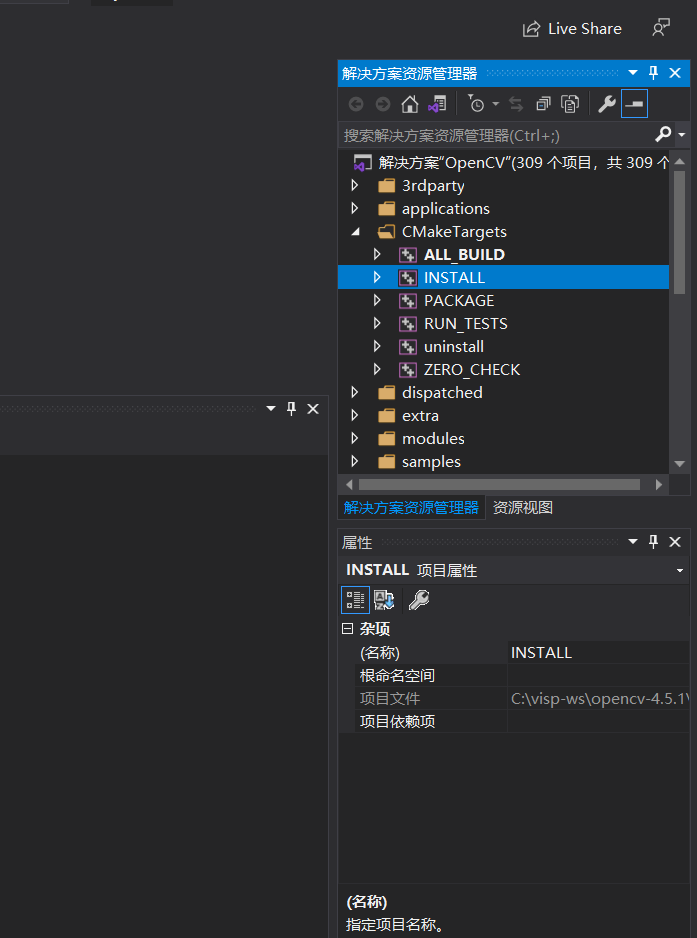The image size is (697, 938).
Task: Click the tree's horizontal scrollbar thumb
Action: pyautogui.click(x=500, y=485)
